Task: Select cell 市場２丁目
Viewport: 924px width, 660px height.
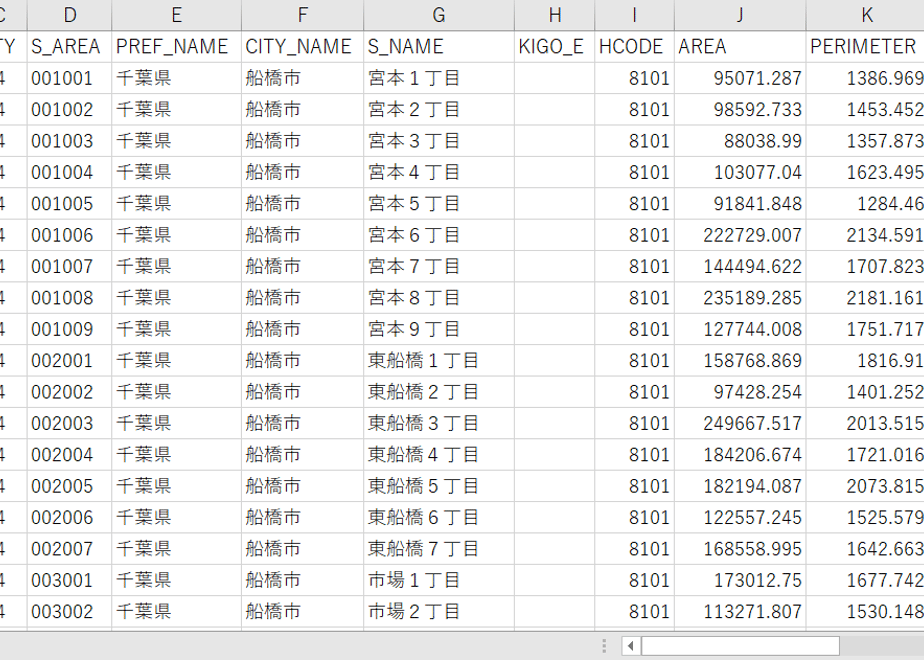Action: click(x=439, y=611)
